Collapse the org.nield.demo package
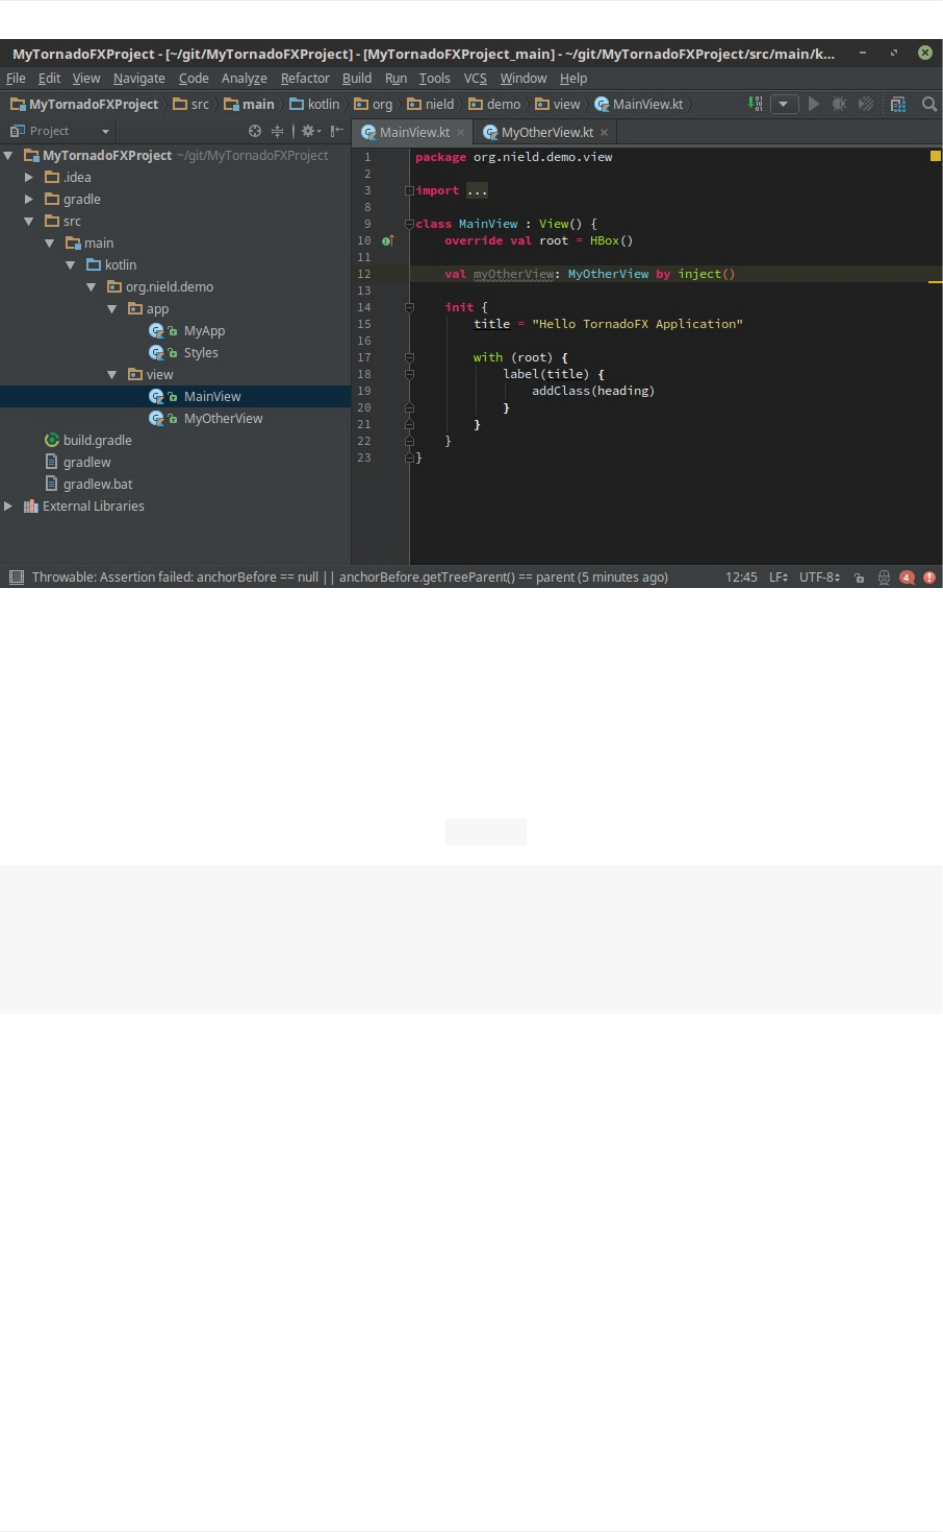This screenshot has height=1532, width=943. click(91, 287)
